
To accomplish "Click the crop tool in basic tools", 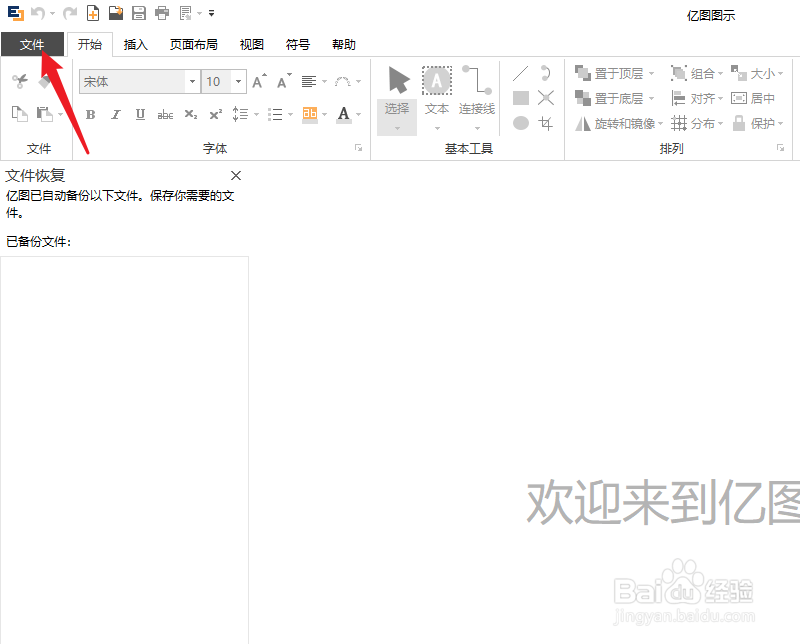I will click(547, 123).
